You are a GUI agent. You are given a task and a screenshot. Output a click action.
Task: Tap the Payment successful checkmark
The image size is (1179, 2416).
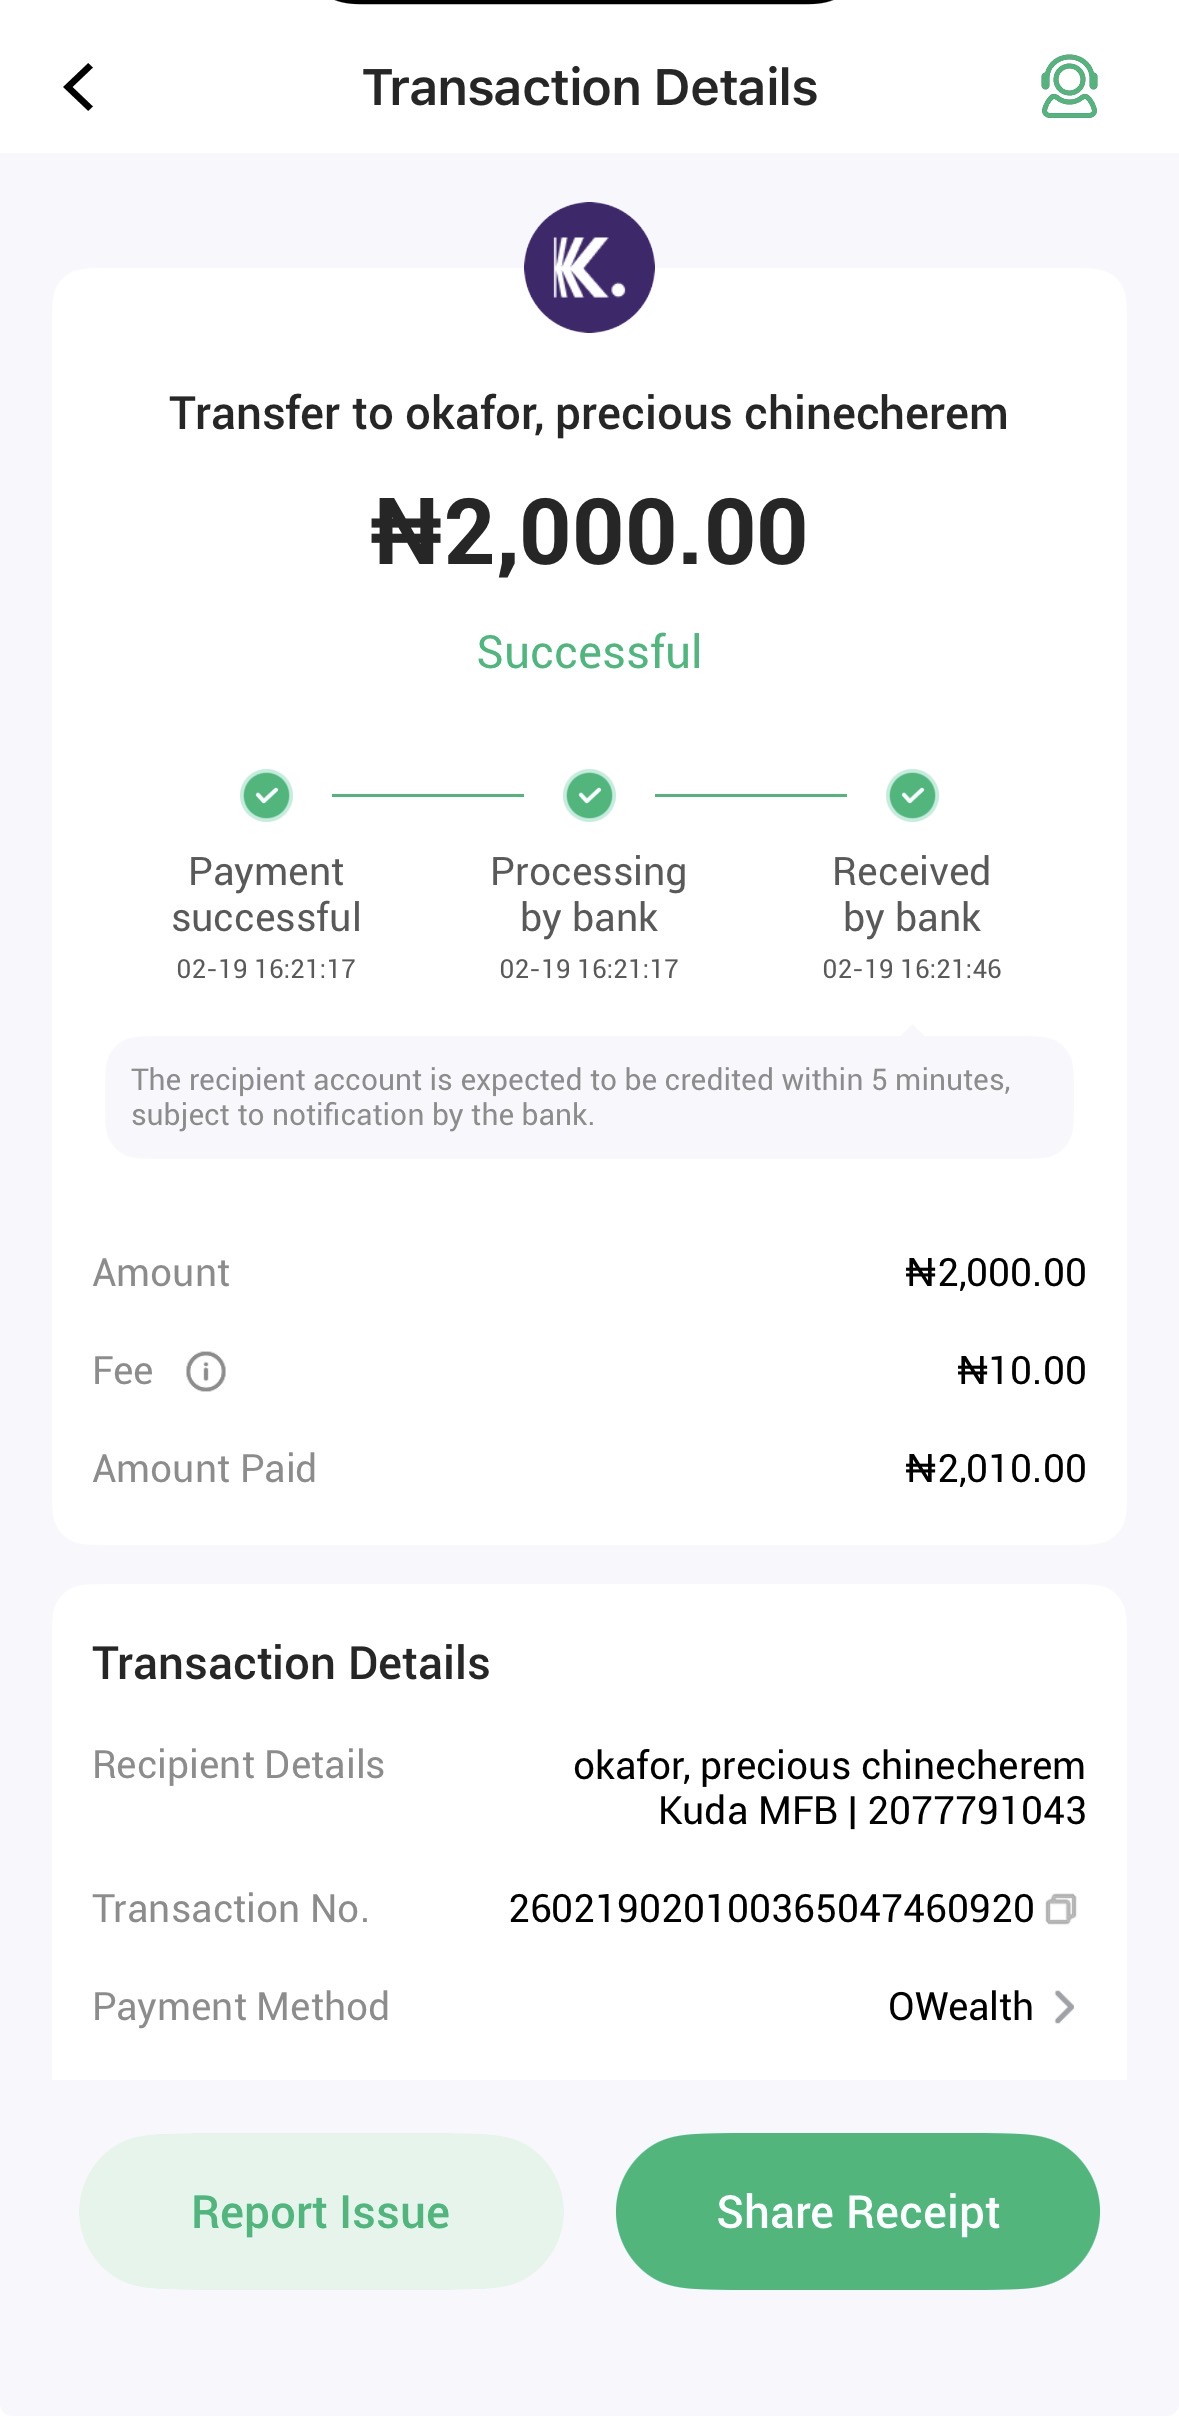coord(266,796)
